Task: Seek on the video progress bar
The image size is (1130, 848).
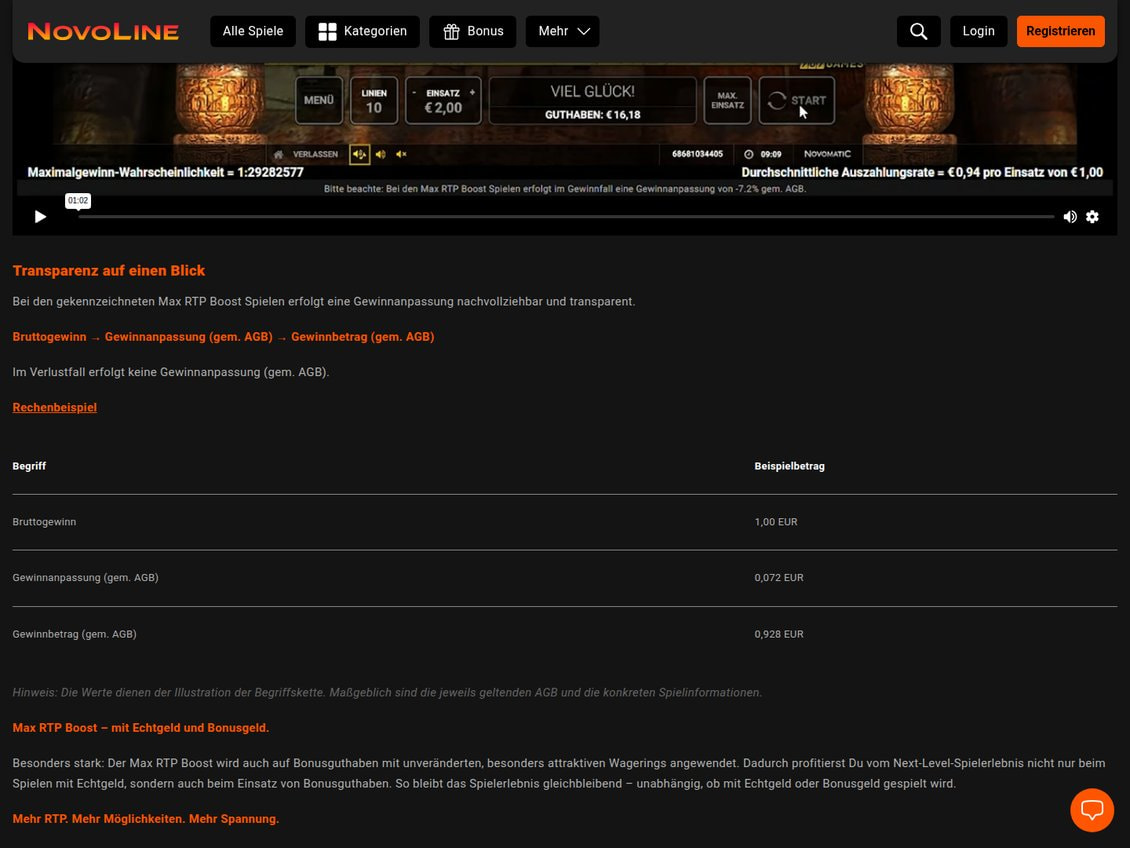Action: pos(566,217)
